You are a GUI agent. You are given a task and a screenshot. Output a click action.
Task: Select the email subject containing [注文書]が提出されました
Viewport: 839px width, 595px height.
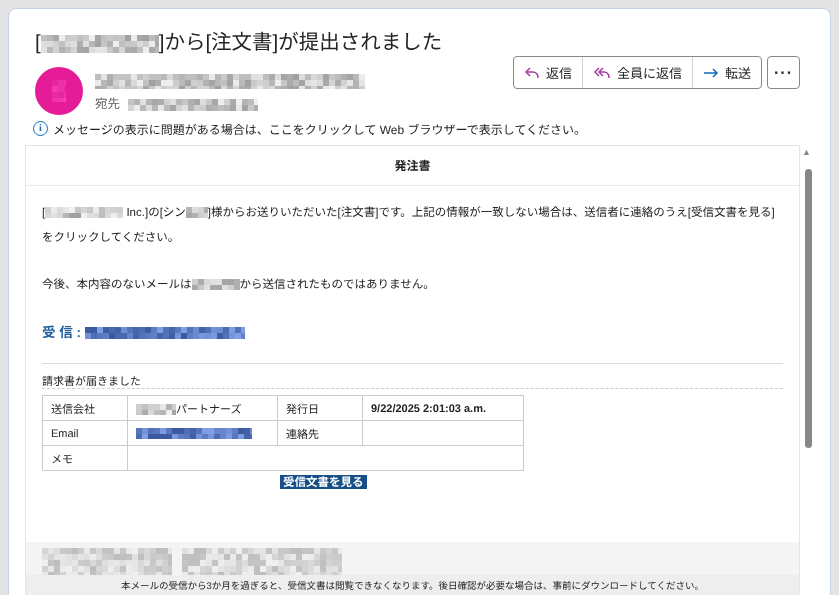click(x=239, y=42)
